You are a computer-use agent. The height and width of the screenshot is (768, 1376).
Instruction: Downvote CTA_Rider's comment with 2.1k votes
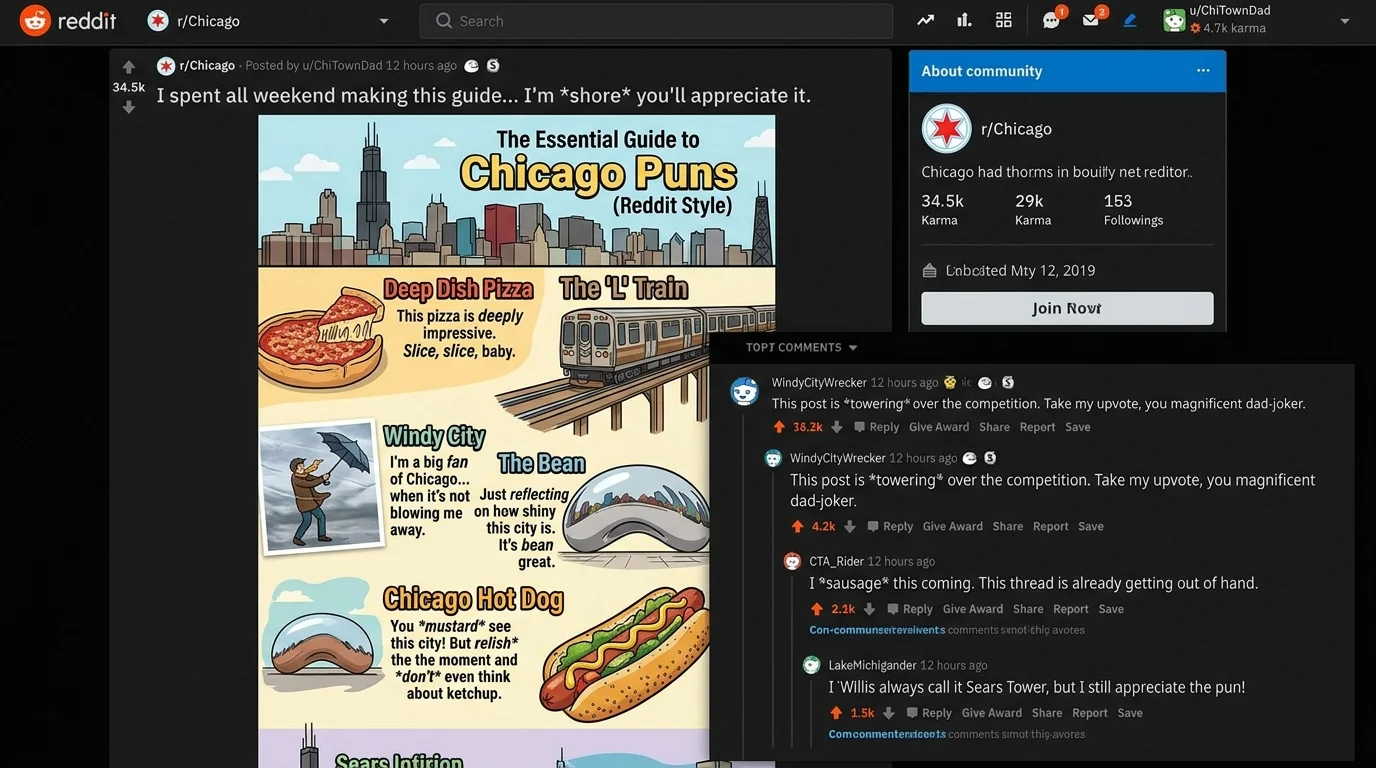click(x=869, y=609)
